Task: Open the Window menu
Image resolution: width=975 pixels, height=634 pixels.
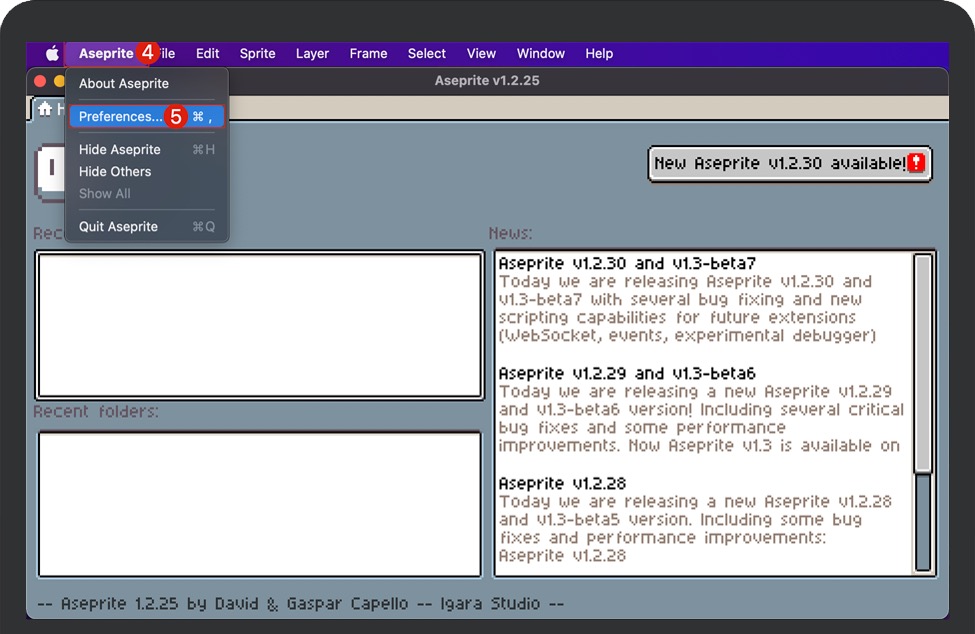Action: click(x=540, y=53)
